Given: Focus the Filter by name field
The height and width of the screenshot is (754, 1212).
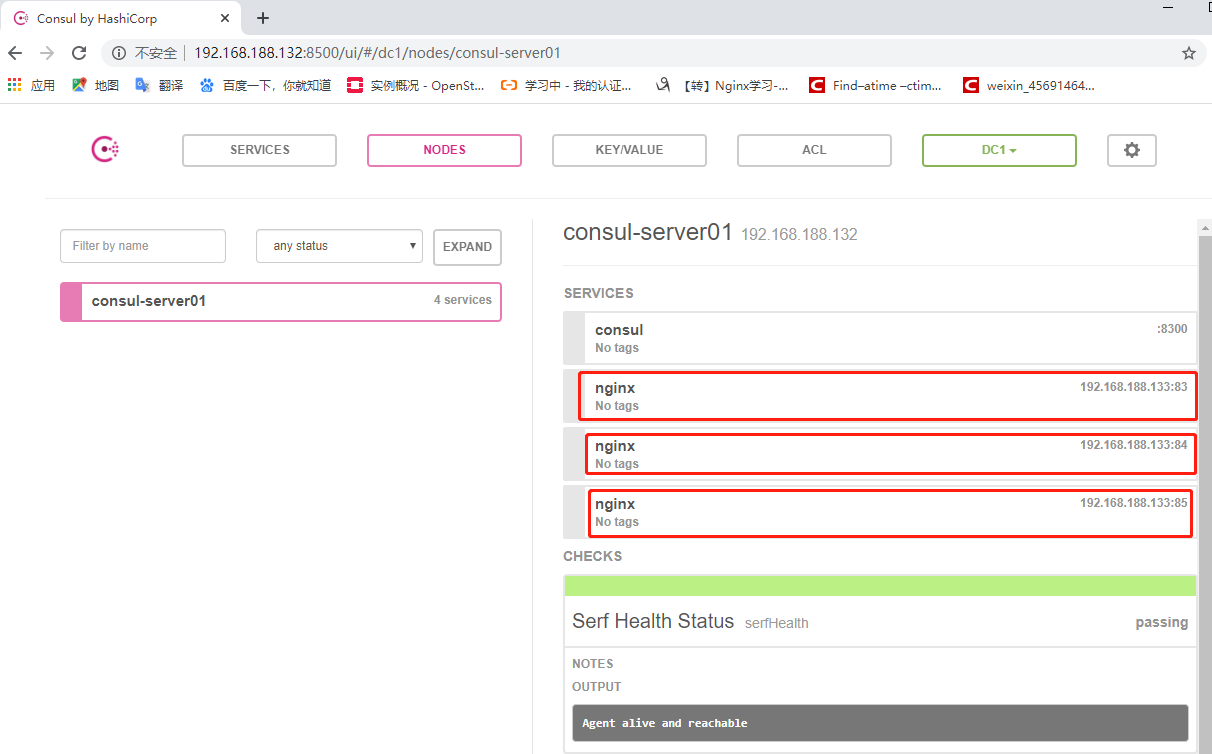Looking at the screenshot, I should point(143,246).
